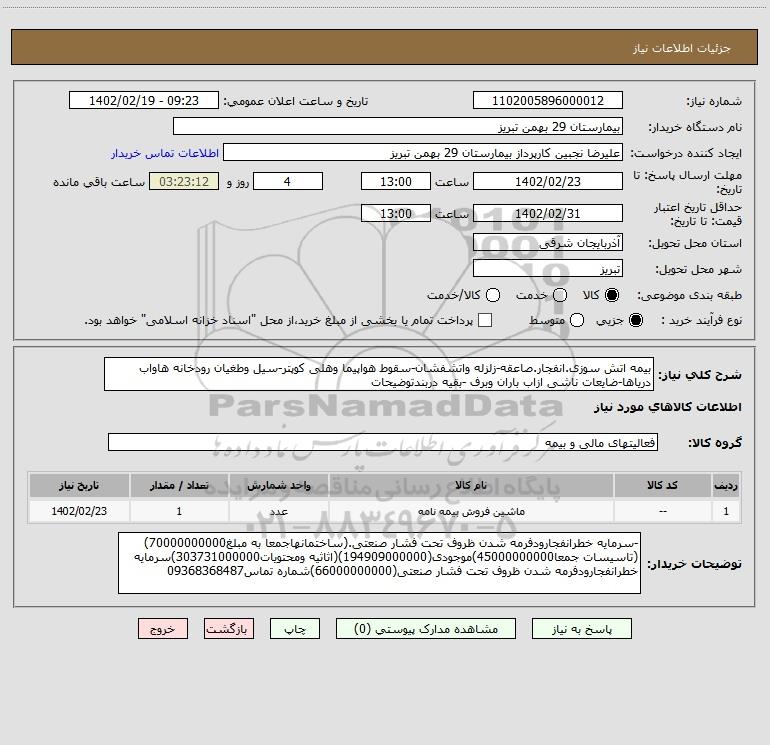Click the price validity 13:00 time field
The image size is (770, 745).
coord(396,213)
